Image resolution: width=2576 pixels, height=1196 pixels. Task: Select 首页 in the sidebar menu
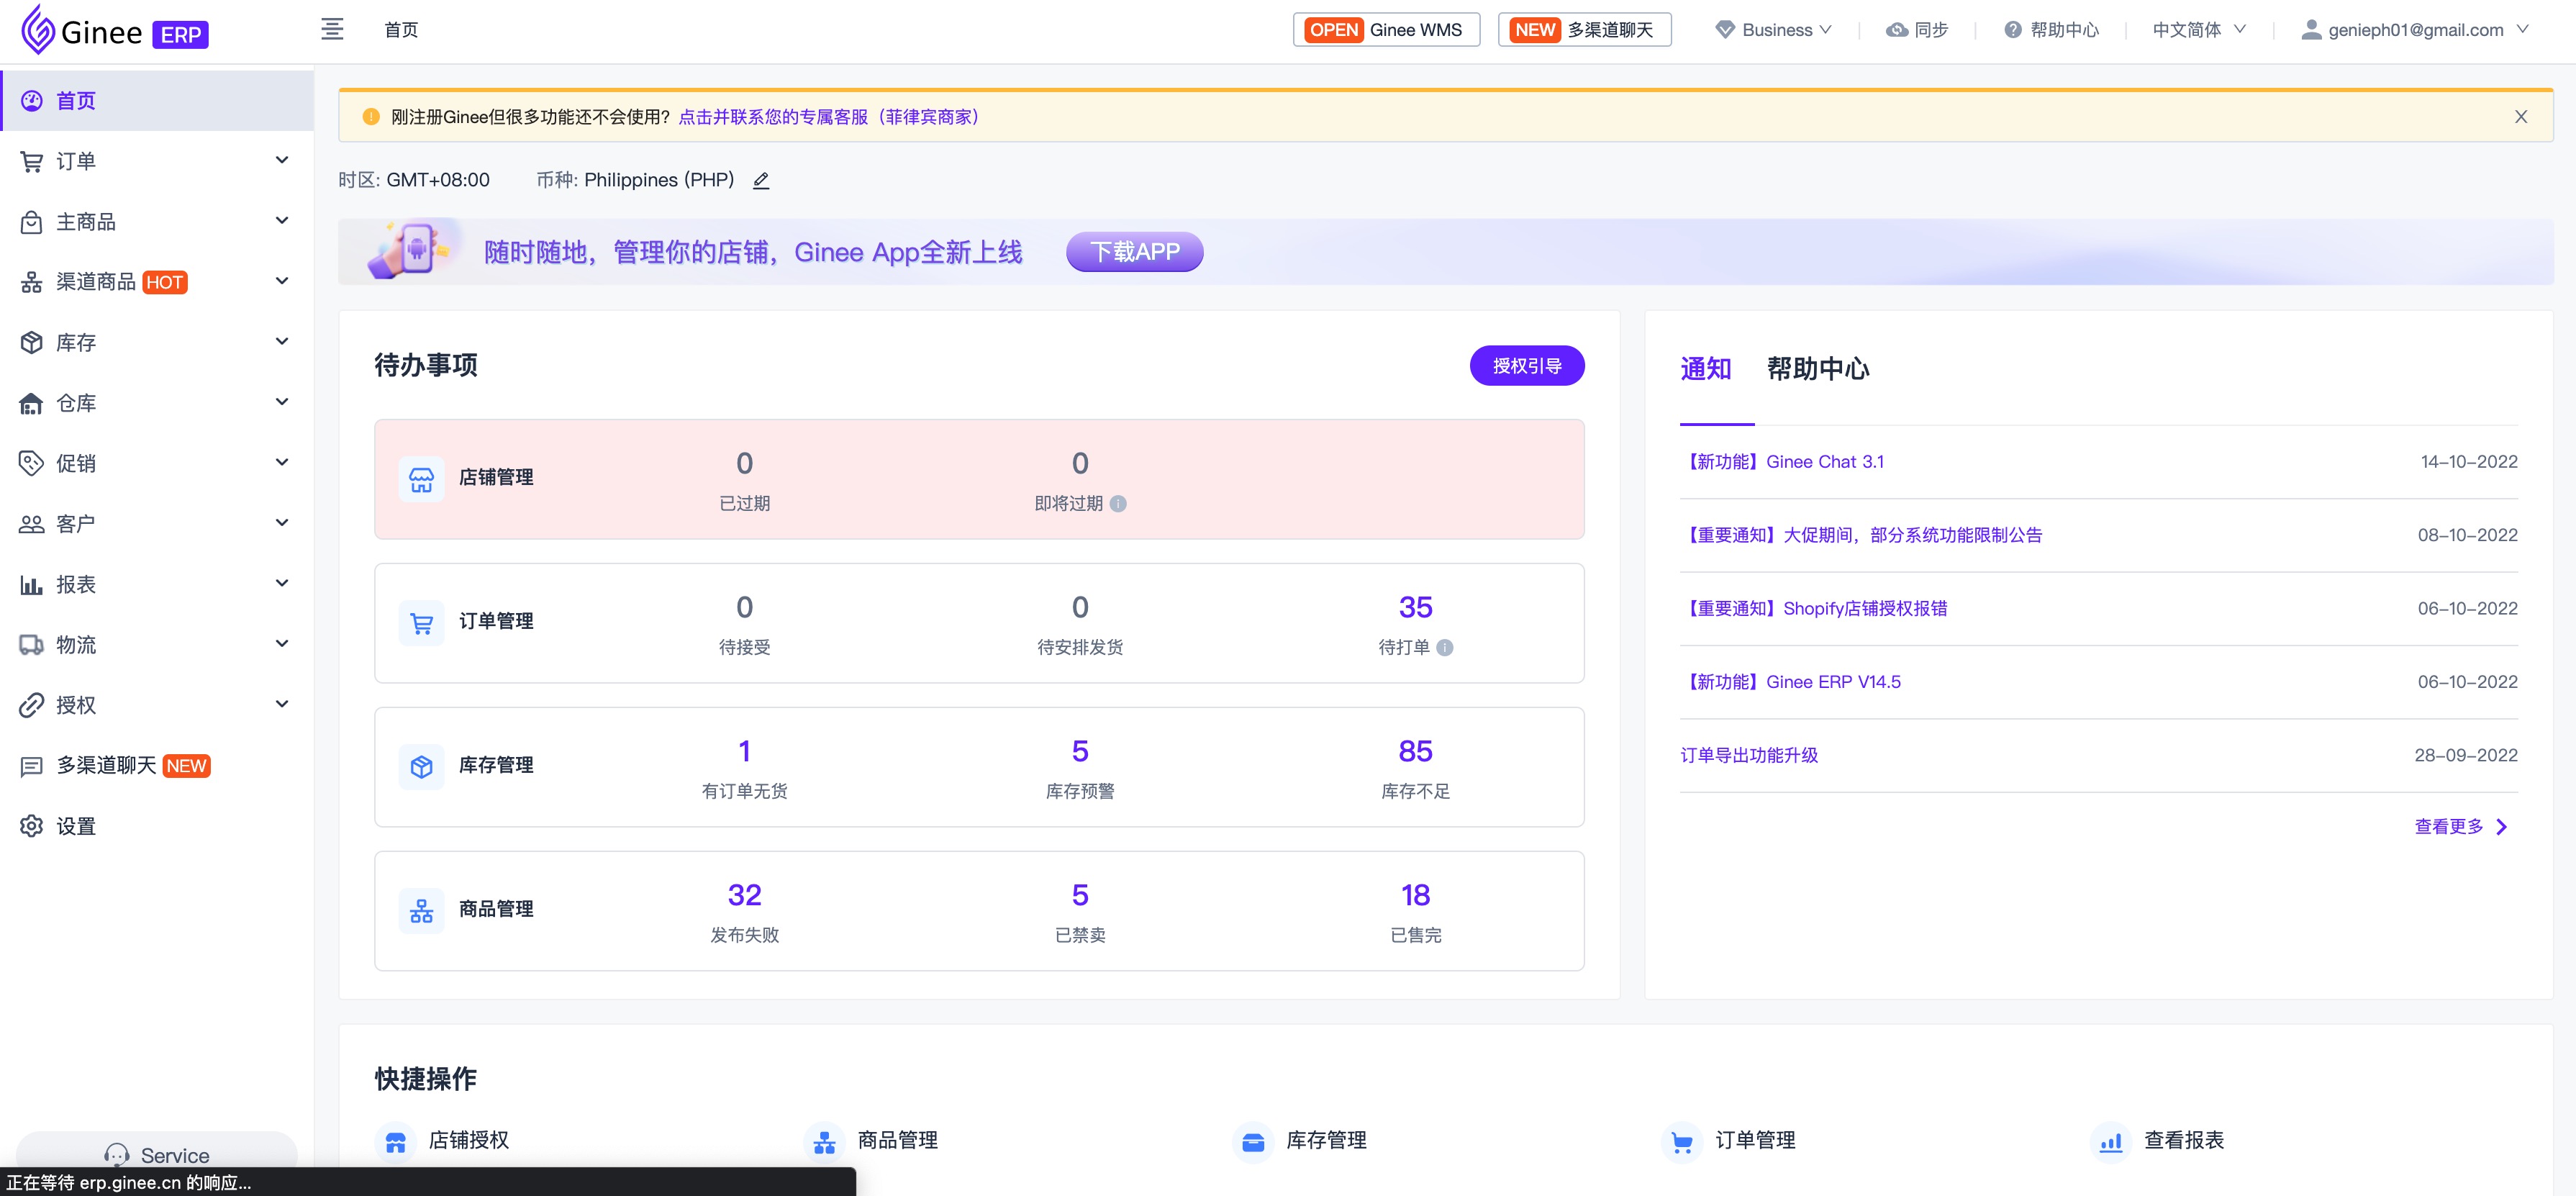point(157,101)
